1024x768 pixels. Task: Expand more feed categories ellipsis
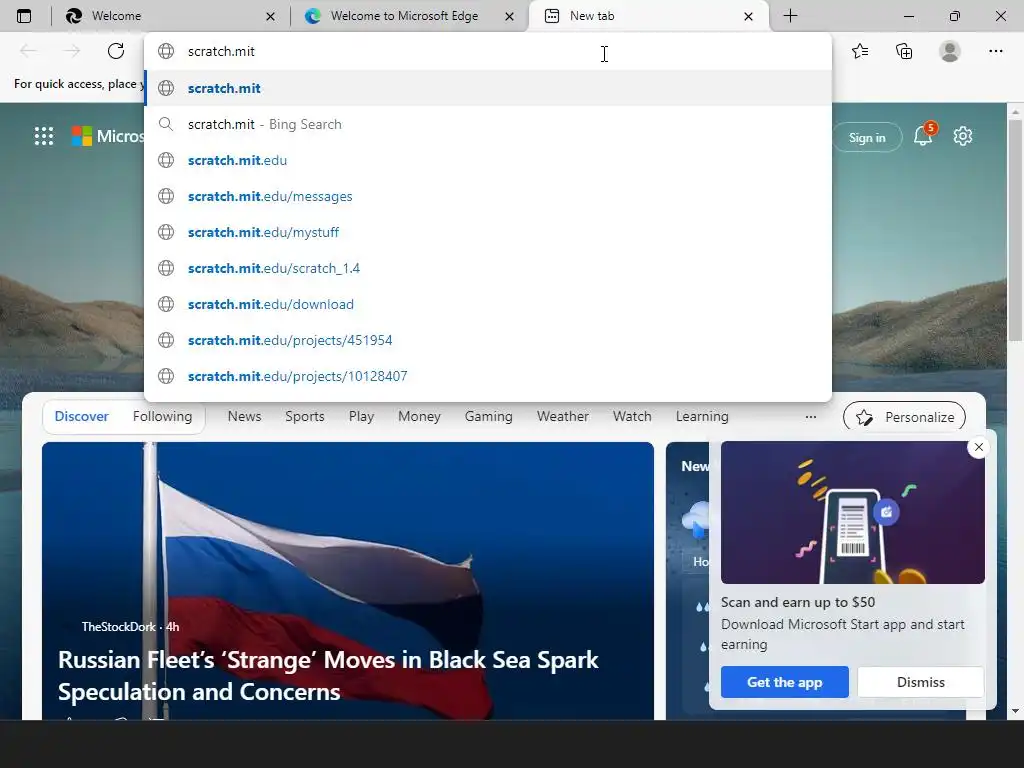pos(810,417)
